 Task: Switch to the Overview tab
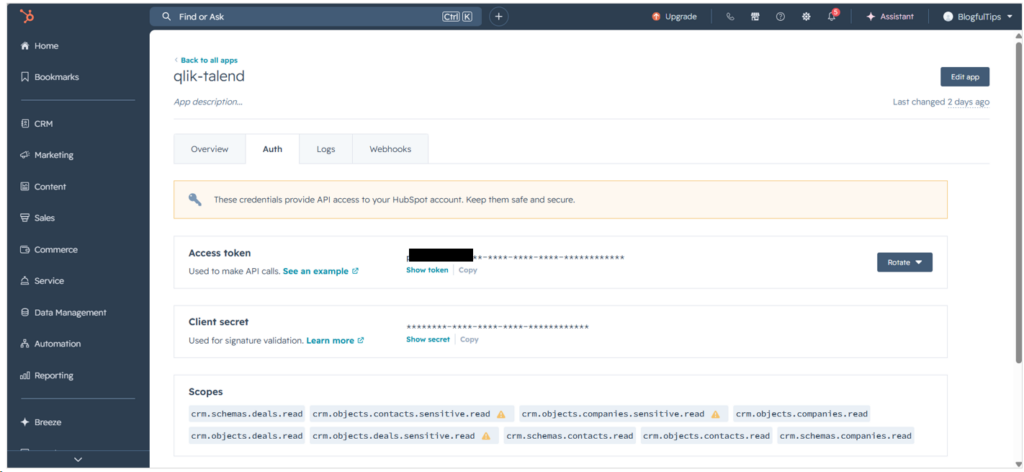coord(210,149)
